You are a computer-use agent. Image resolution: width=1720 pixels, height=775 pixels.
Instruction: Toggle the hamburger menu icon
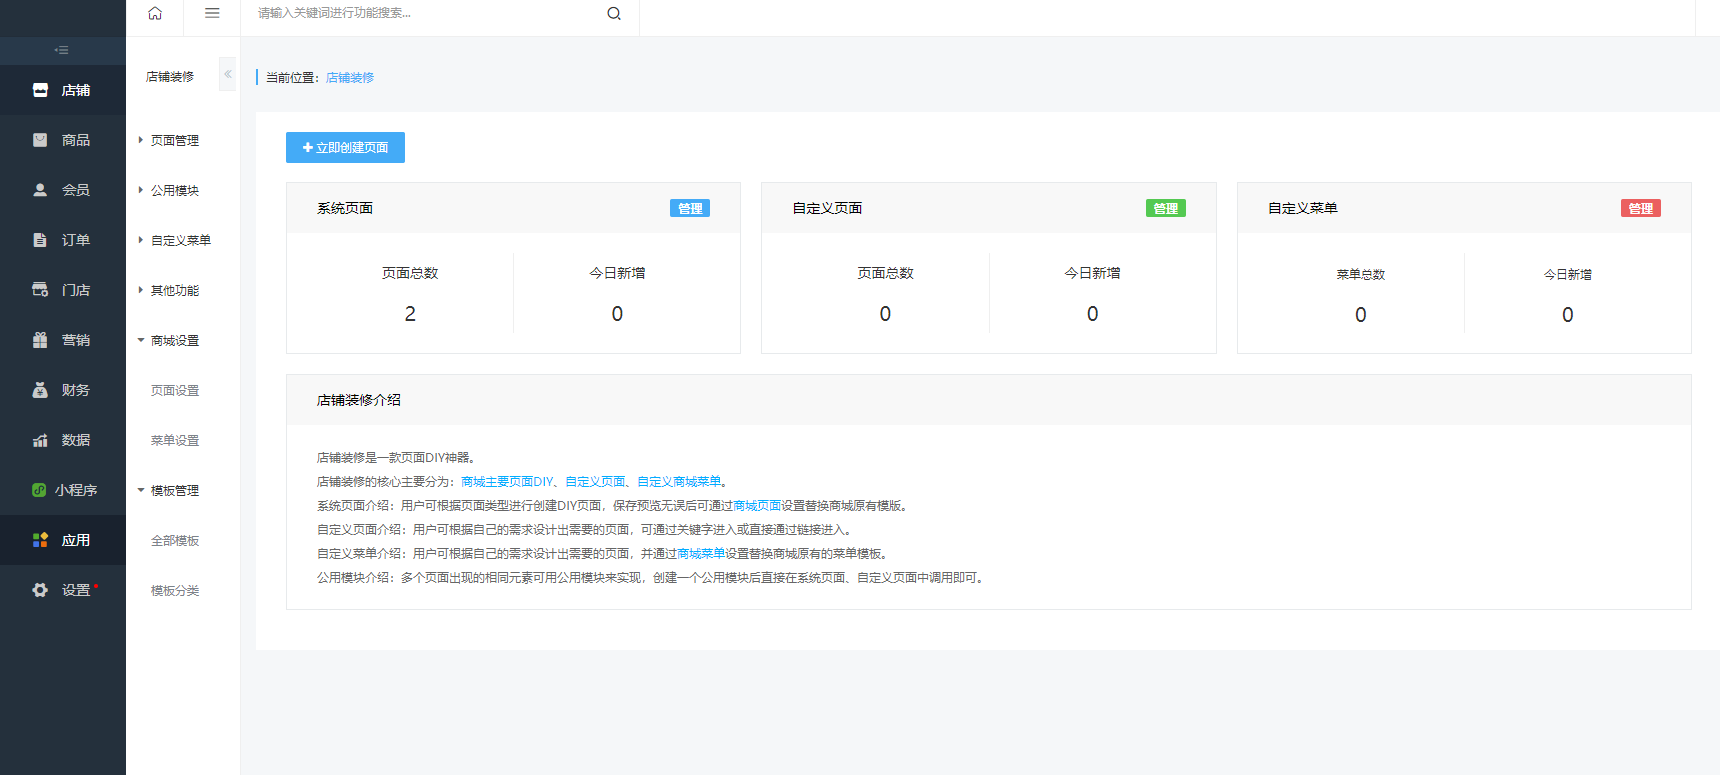pos(212,13)
